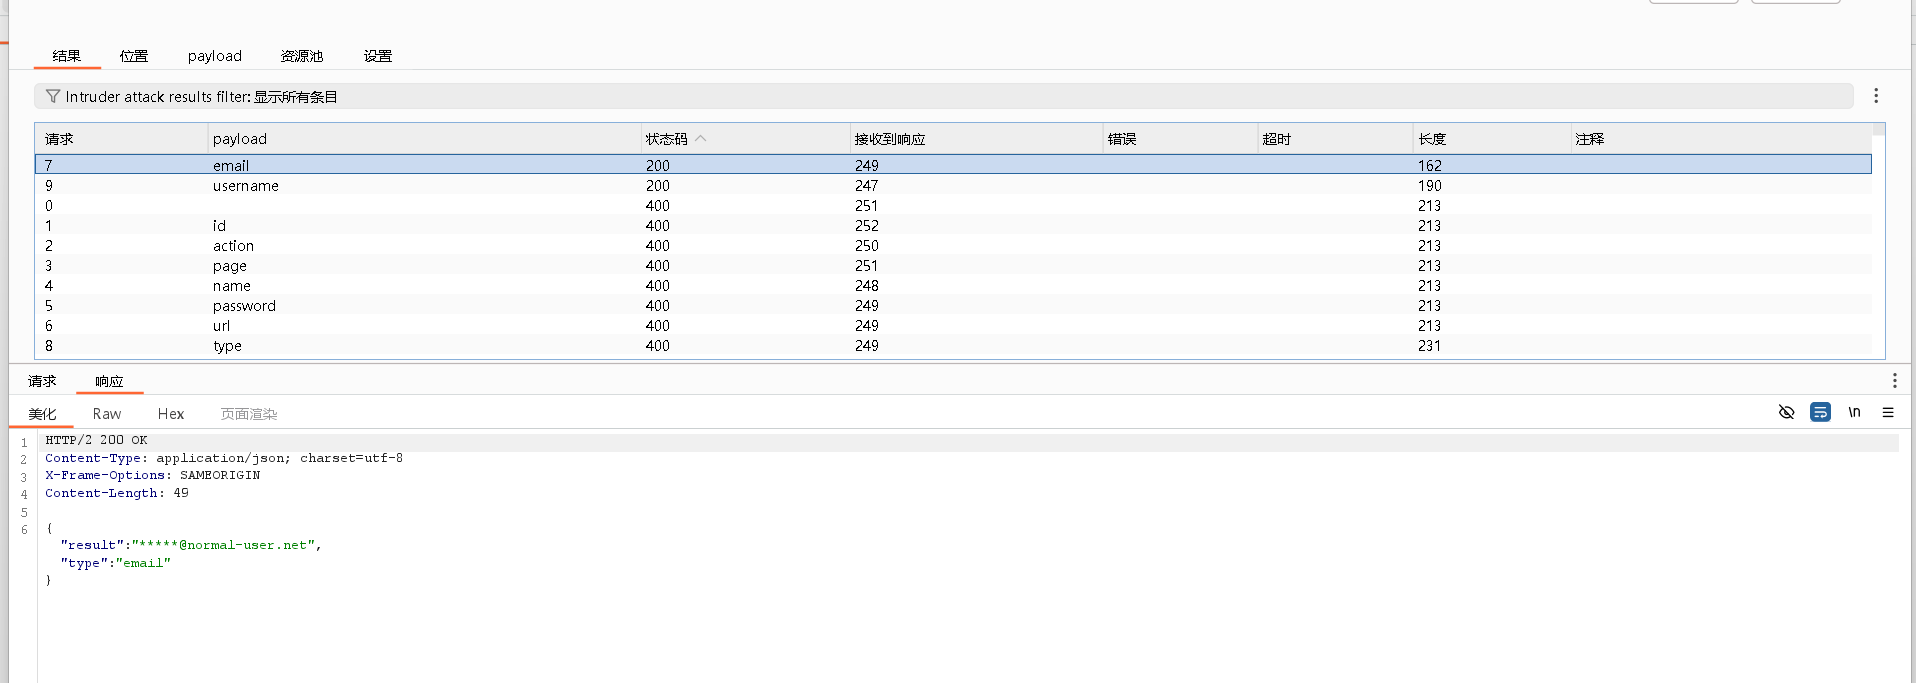Viewport: 1916px width, 683px height.
Task: Sort by the 长度 column header
Action: 1491,139
